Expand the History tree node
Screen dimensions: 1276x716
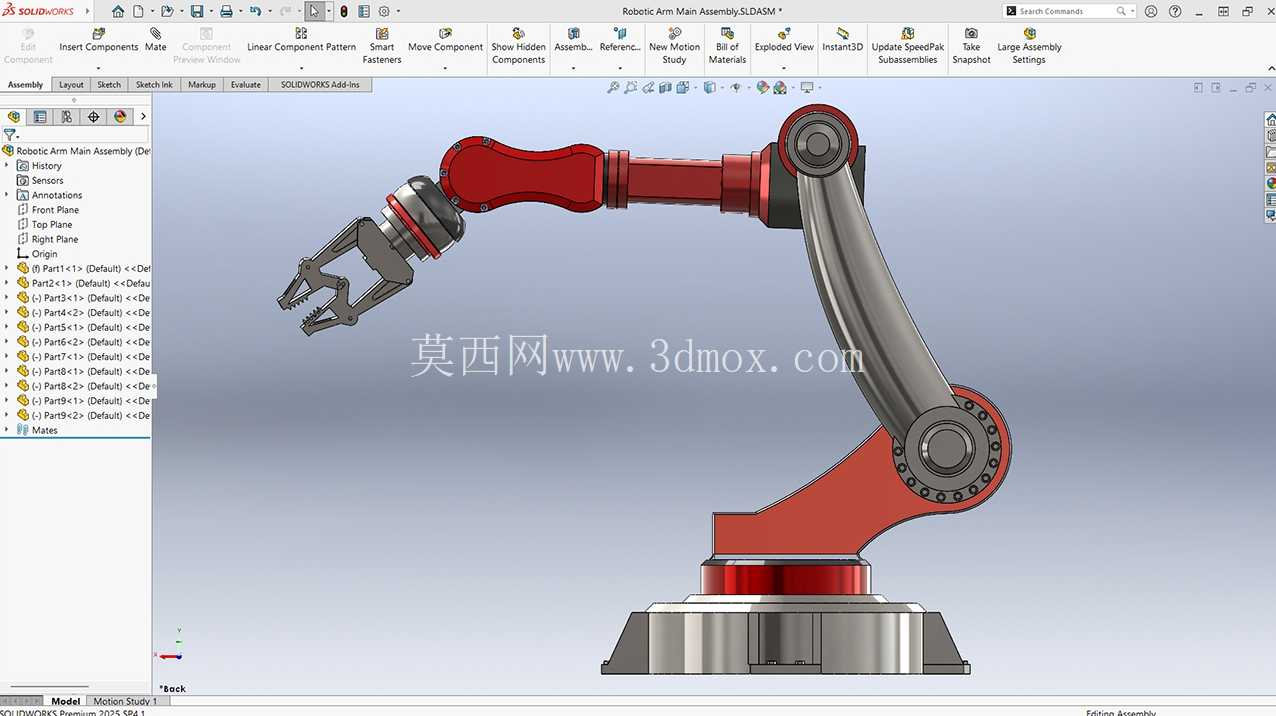7,166
